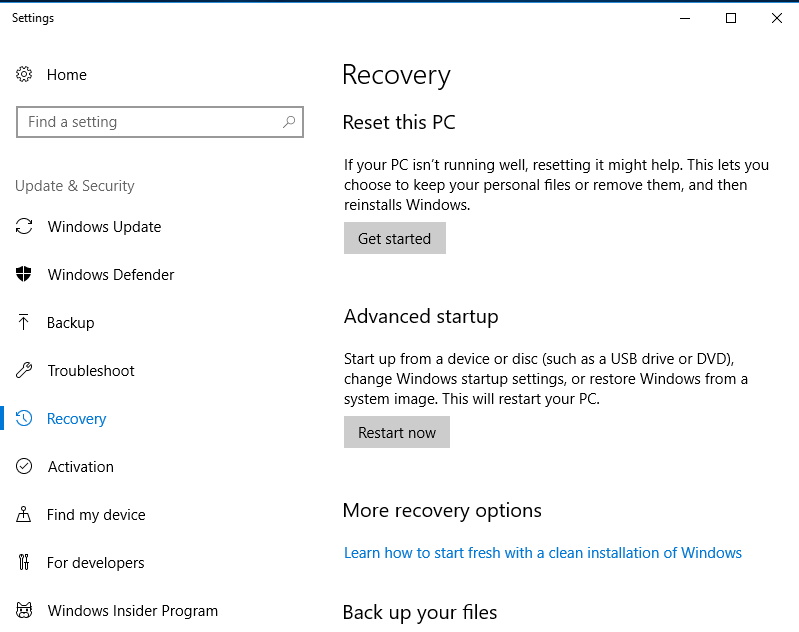Click the Recovery clock-history icon
The height and width of the screenshot is (632, 799).
click(x=24, y=418)
